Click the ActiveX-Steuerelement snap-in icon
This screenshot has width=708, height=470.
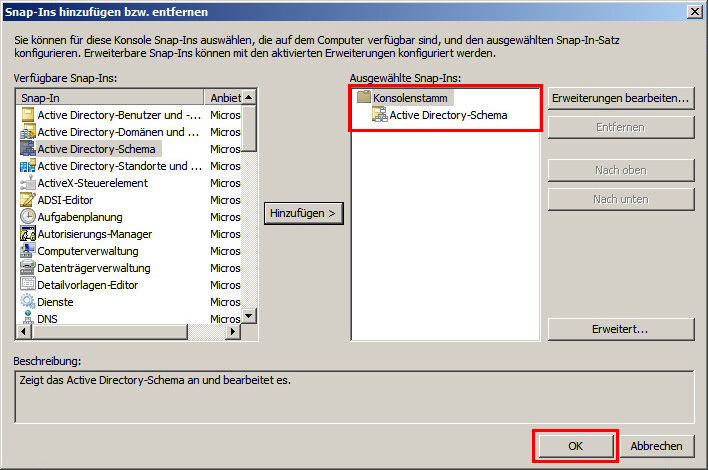point(28,183)
